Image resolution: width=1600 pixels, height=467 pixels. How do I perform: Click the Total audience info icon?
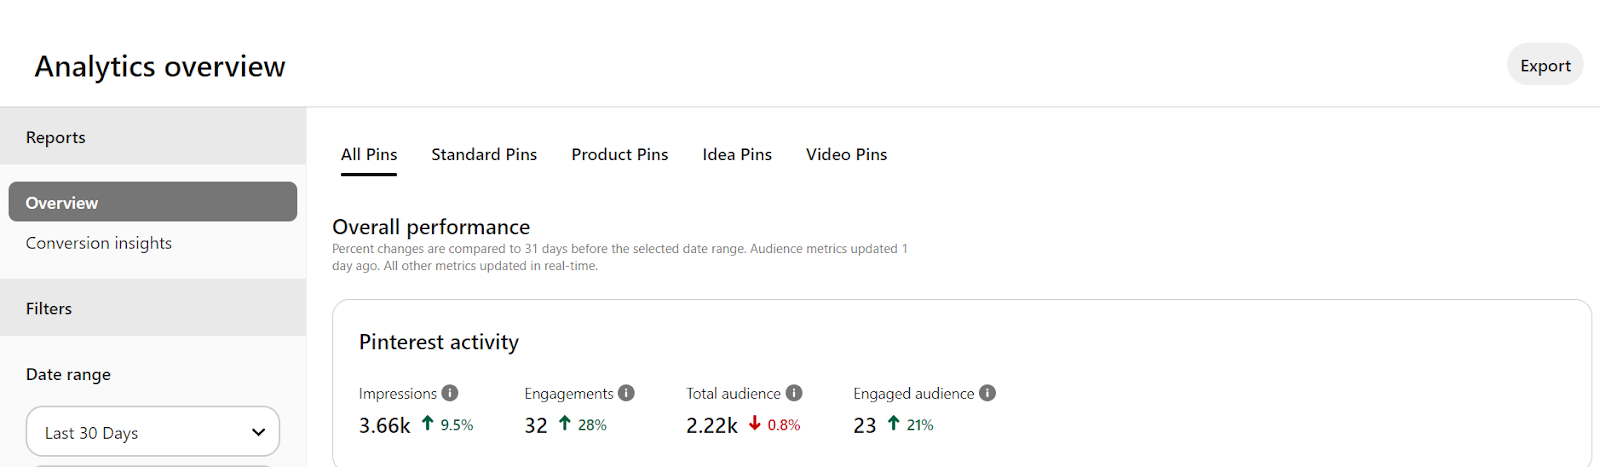pyautogui.click(x=794, y=393)
